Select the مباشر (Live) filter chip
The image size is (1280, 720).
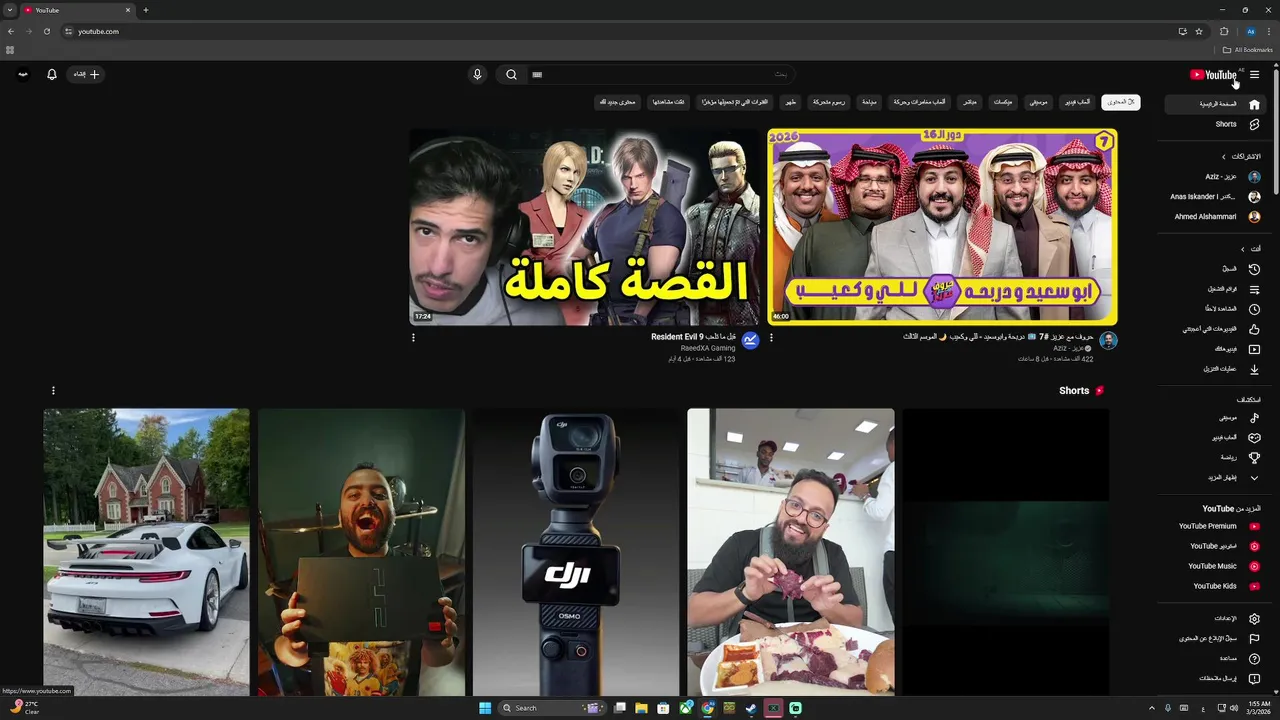click(x=969, y=102)
